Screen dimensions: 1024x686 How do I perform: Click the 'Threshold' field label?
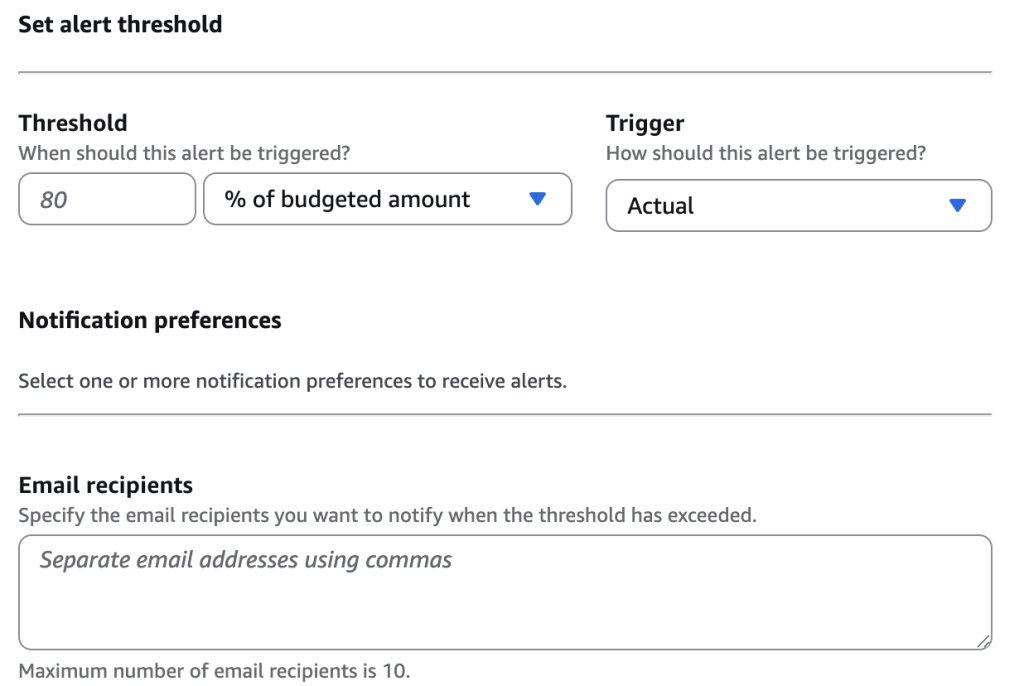[73, 123]
